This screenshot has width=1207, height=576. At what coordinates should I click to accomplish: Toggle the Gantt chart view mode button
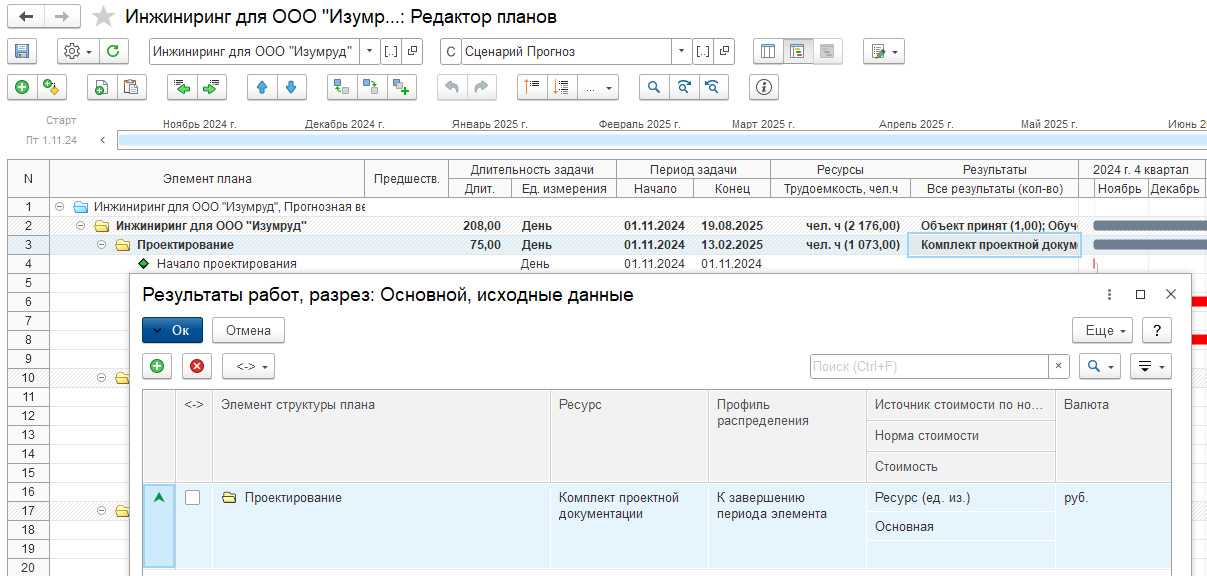point(797,51)
